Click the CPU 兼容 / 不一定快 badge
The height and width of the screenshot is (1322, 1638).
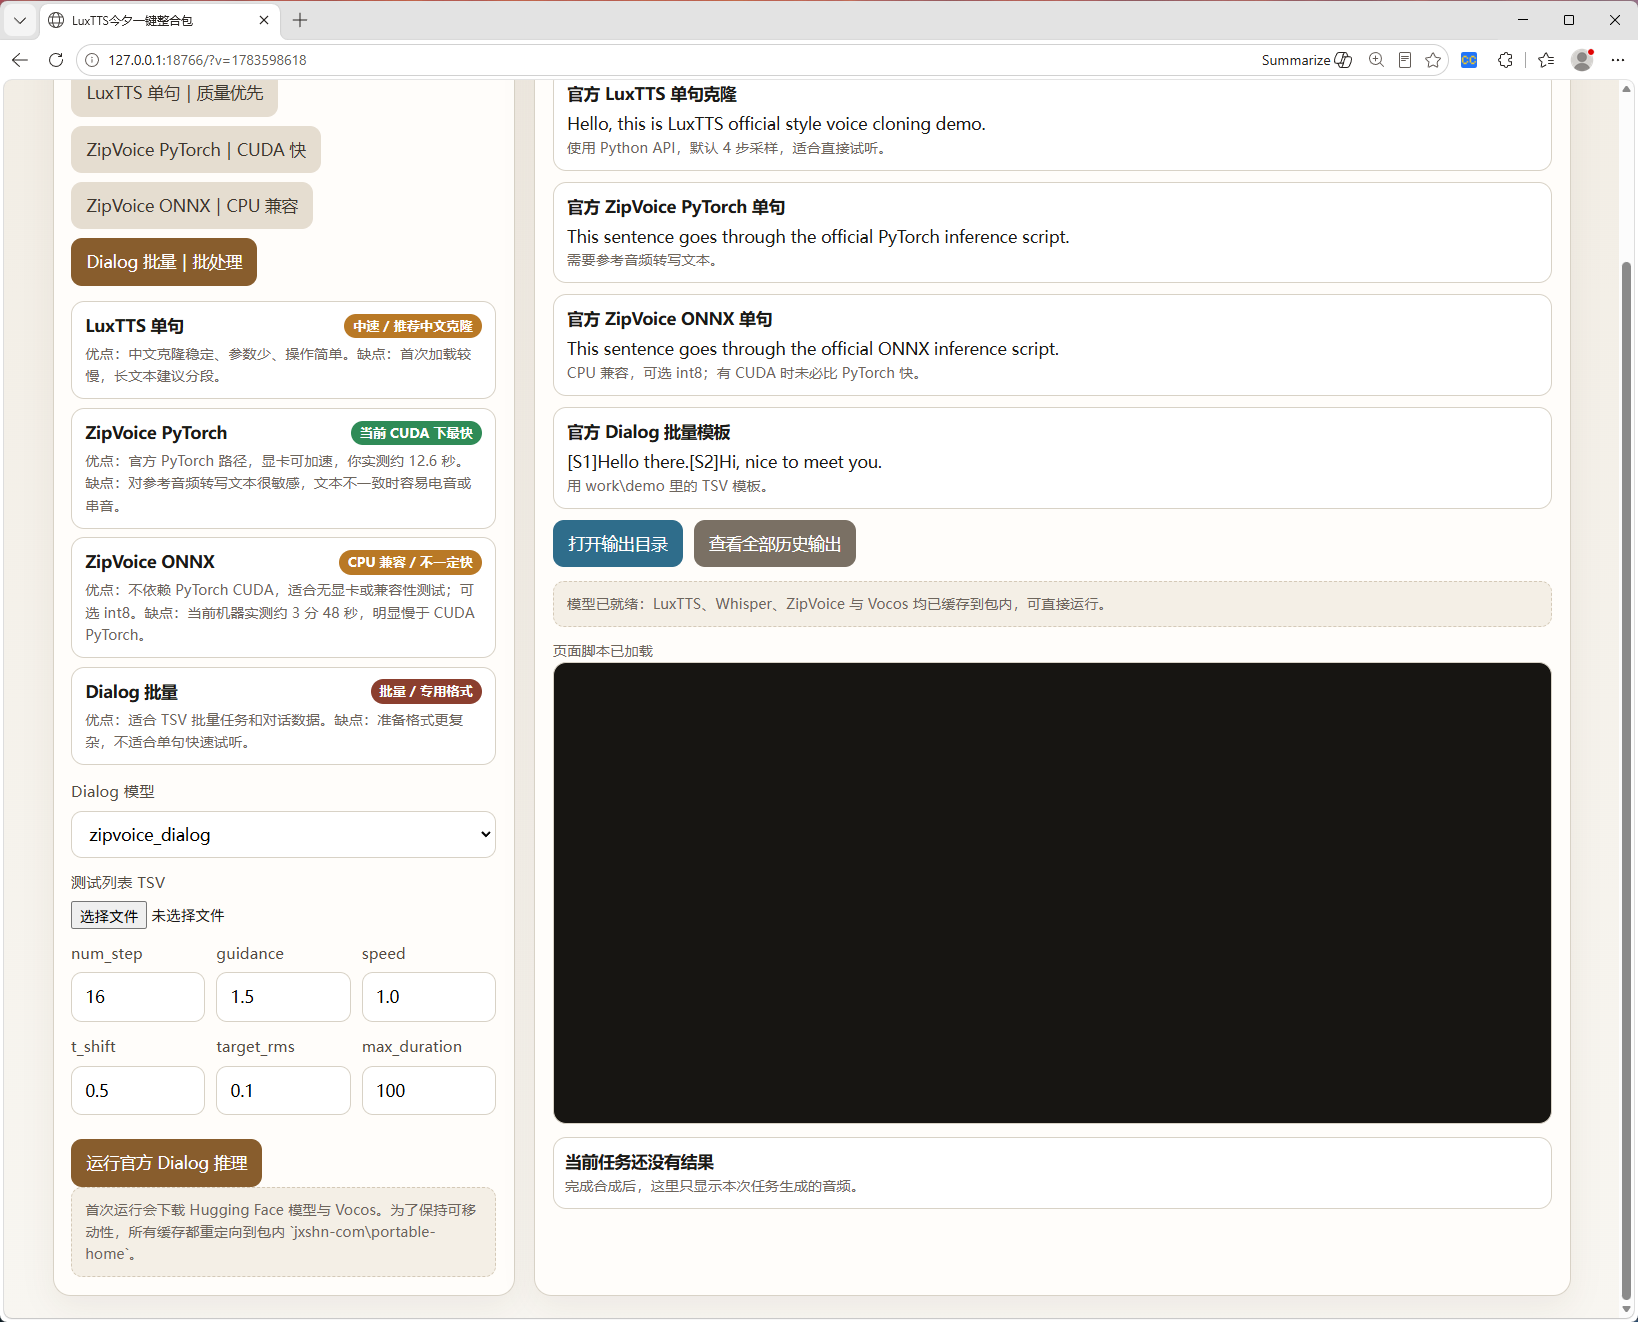[x=410, y=562]
